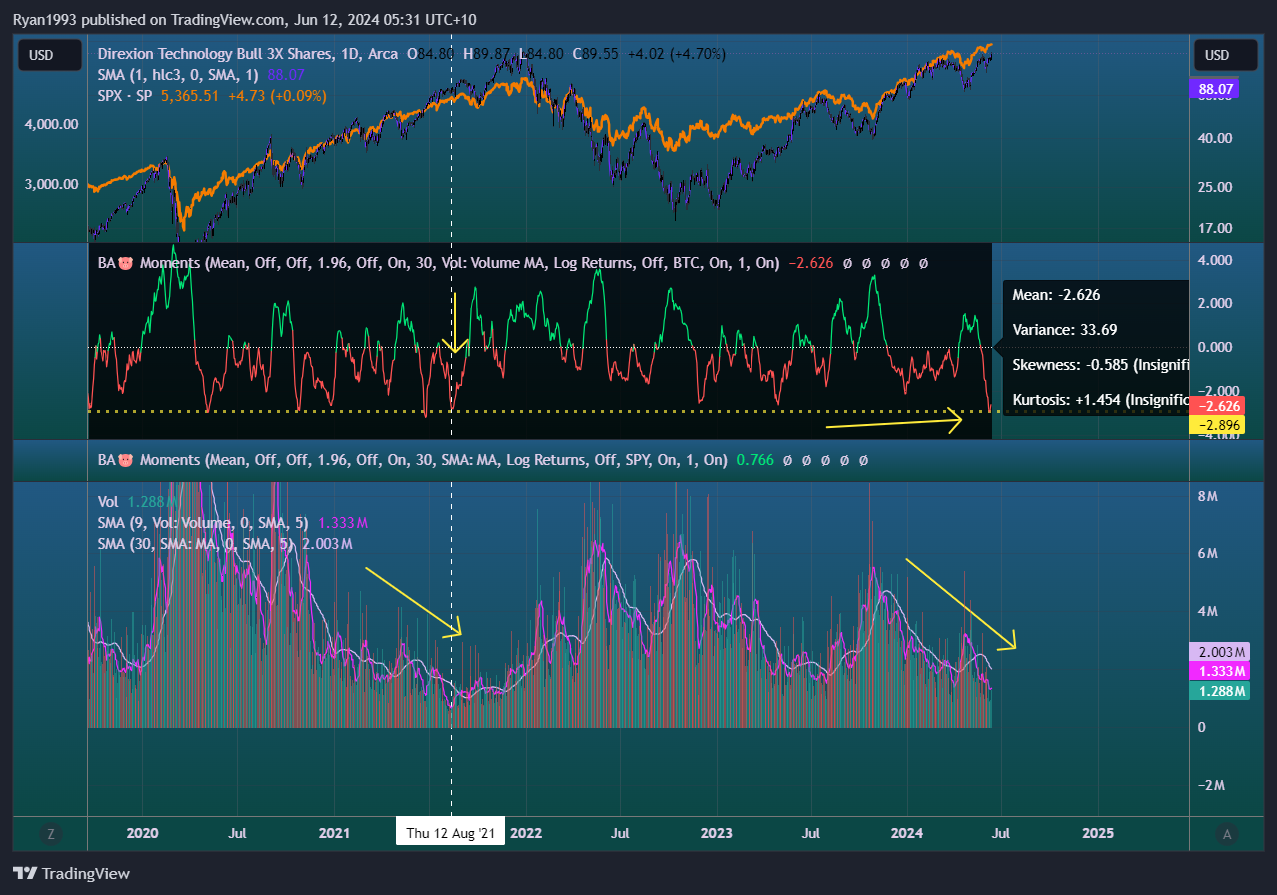Click the Skewness: -0.585 tooltip row
Viewport: 1277px width, 895px height.
(x=1100, y=365)
